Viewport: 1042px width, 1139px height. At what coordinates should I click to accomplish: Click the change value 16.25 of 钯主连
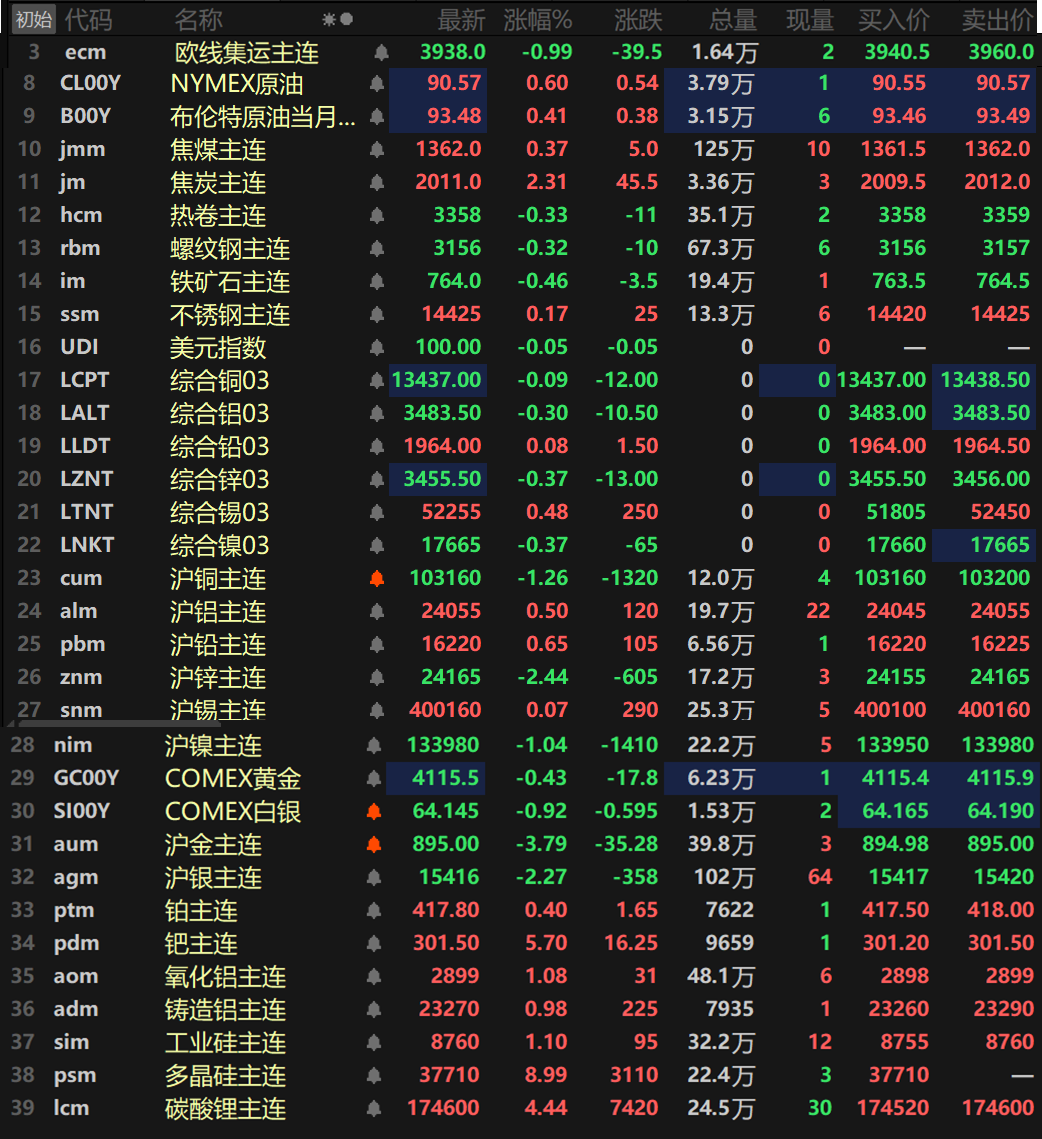click(x=631, y=943)
